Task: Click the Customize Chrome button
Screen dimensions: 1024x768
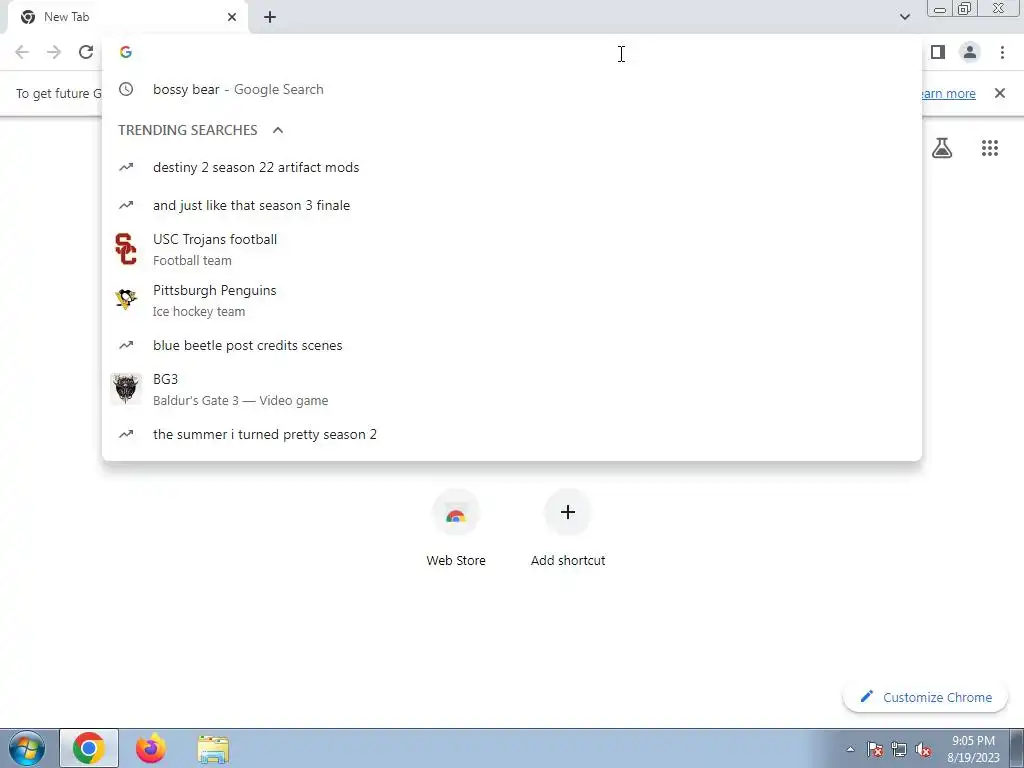Action: (925, 697)
